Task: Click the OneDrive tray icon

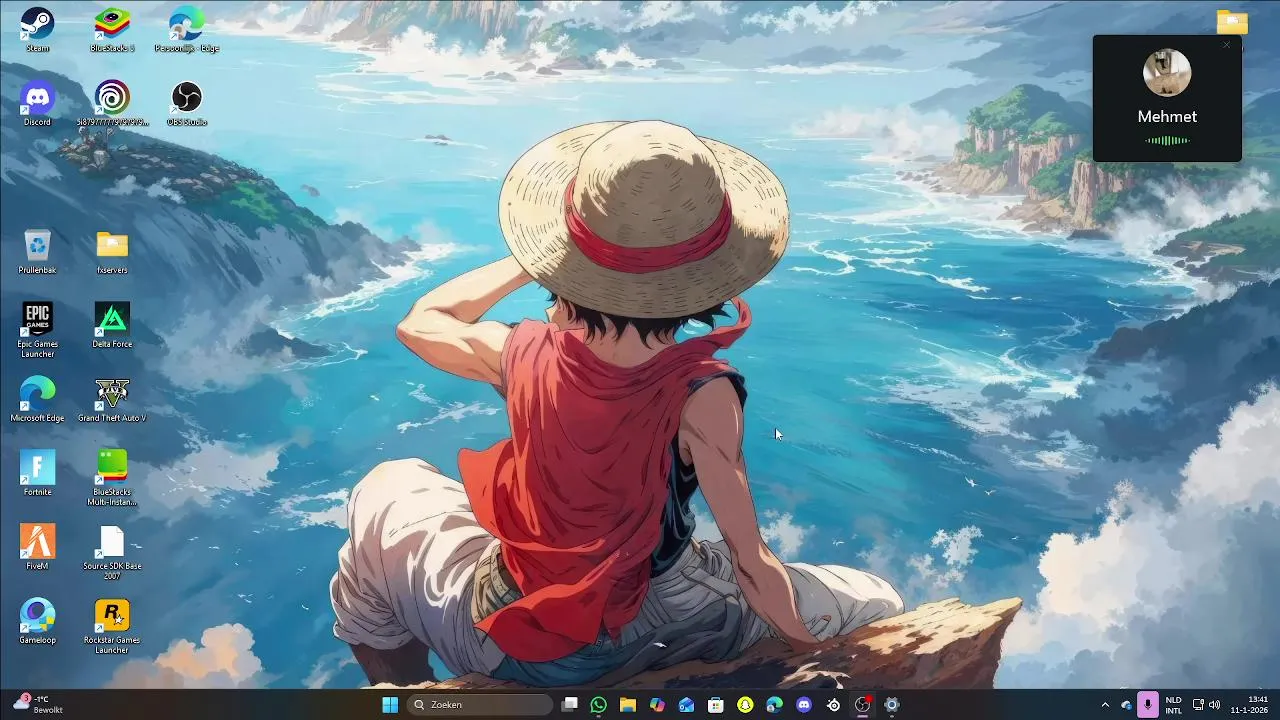Action: click(1126, 705)
